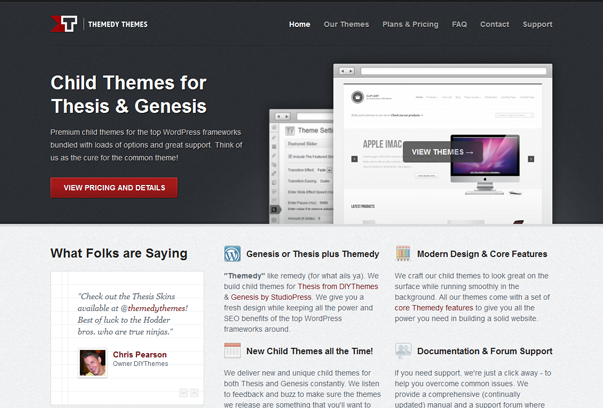
Task: Click the mock browser address bar
Action: point(453,71)
